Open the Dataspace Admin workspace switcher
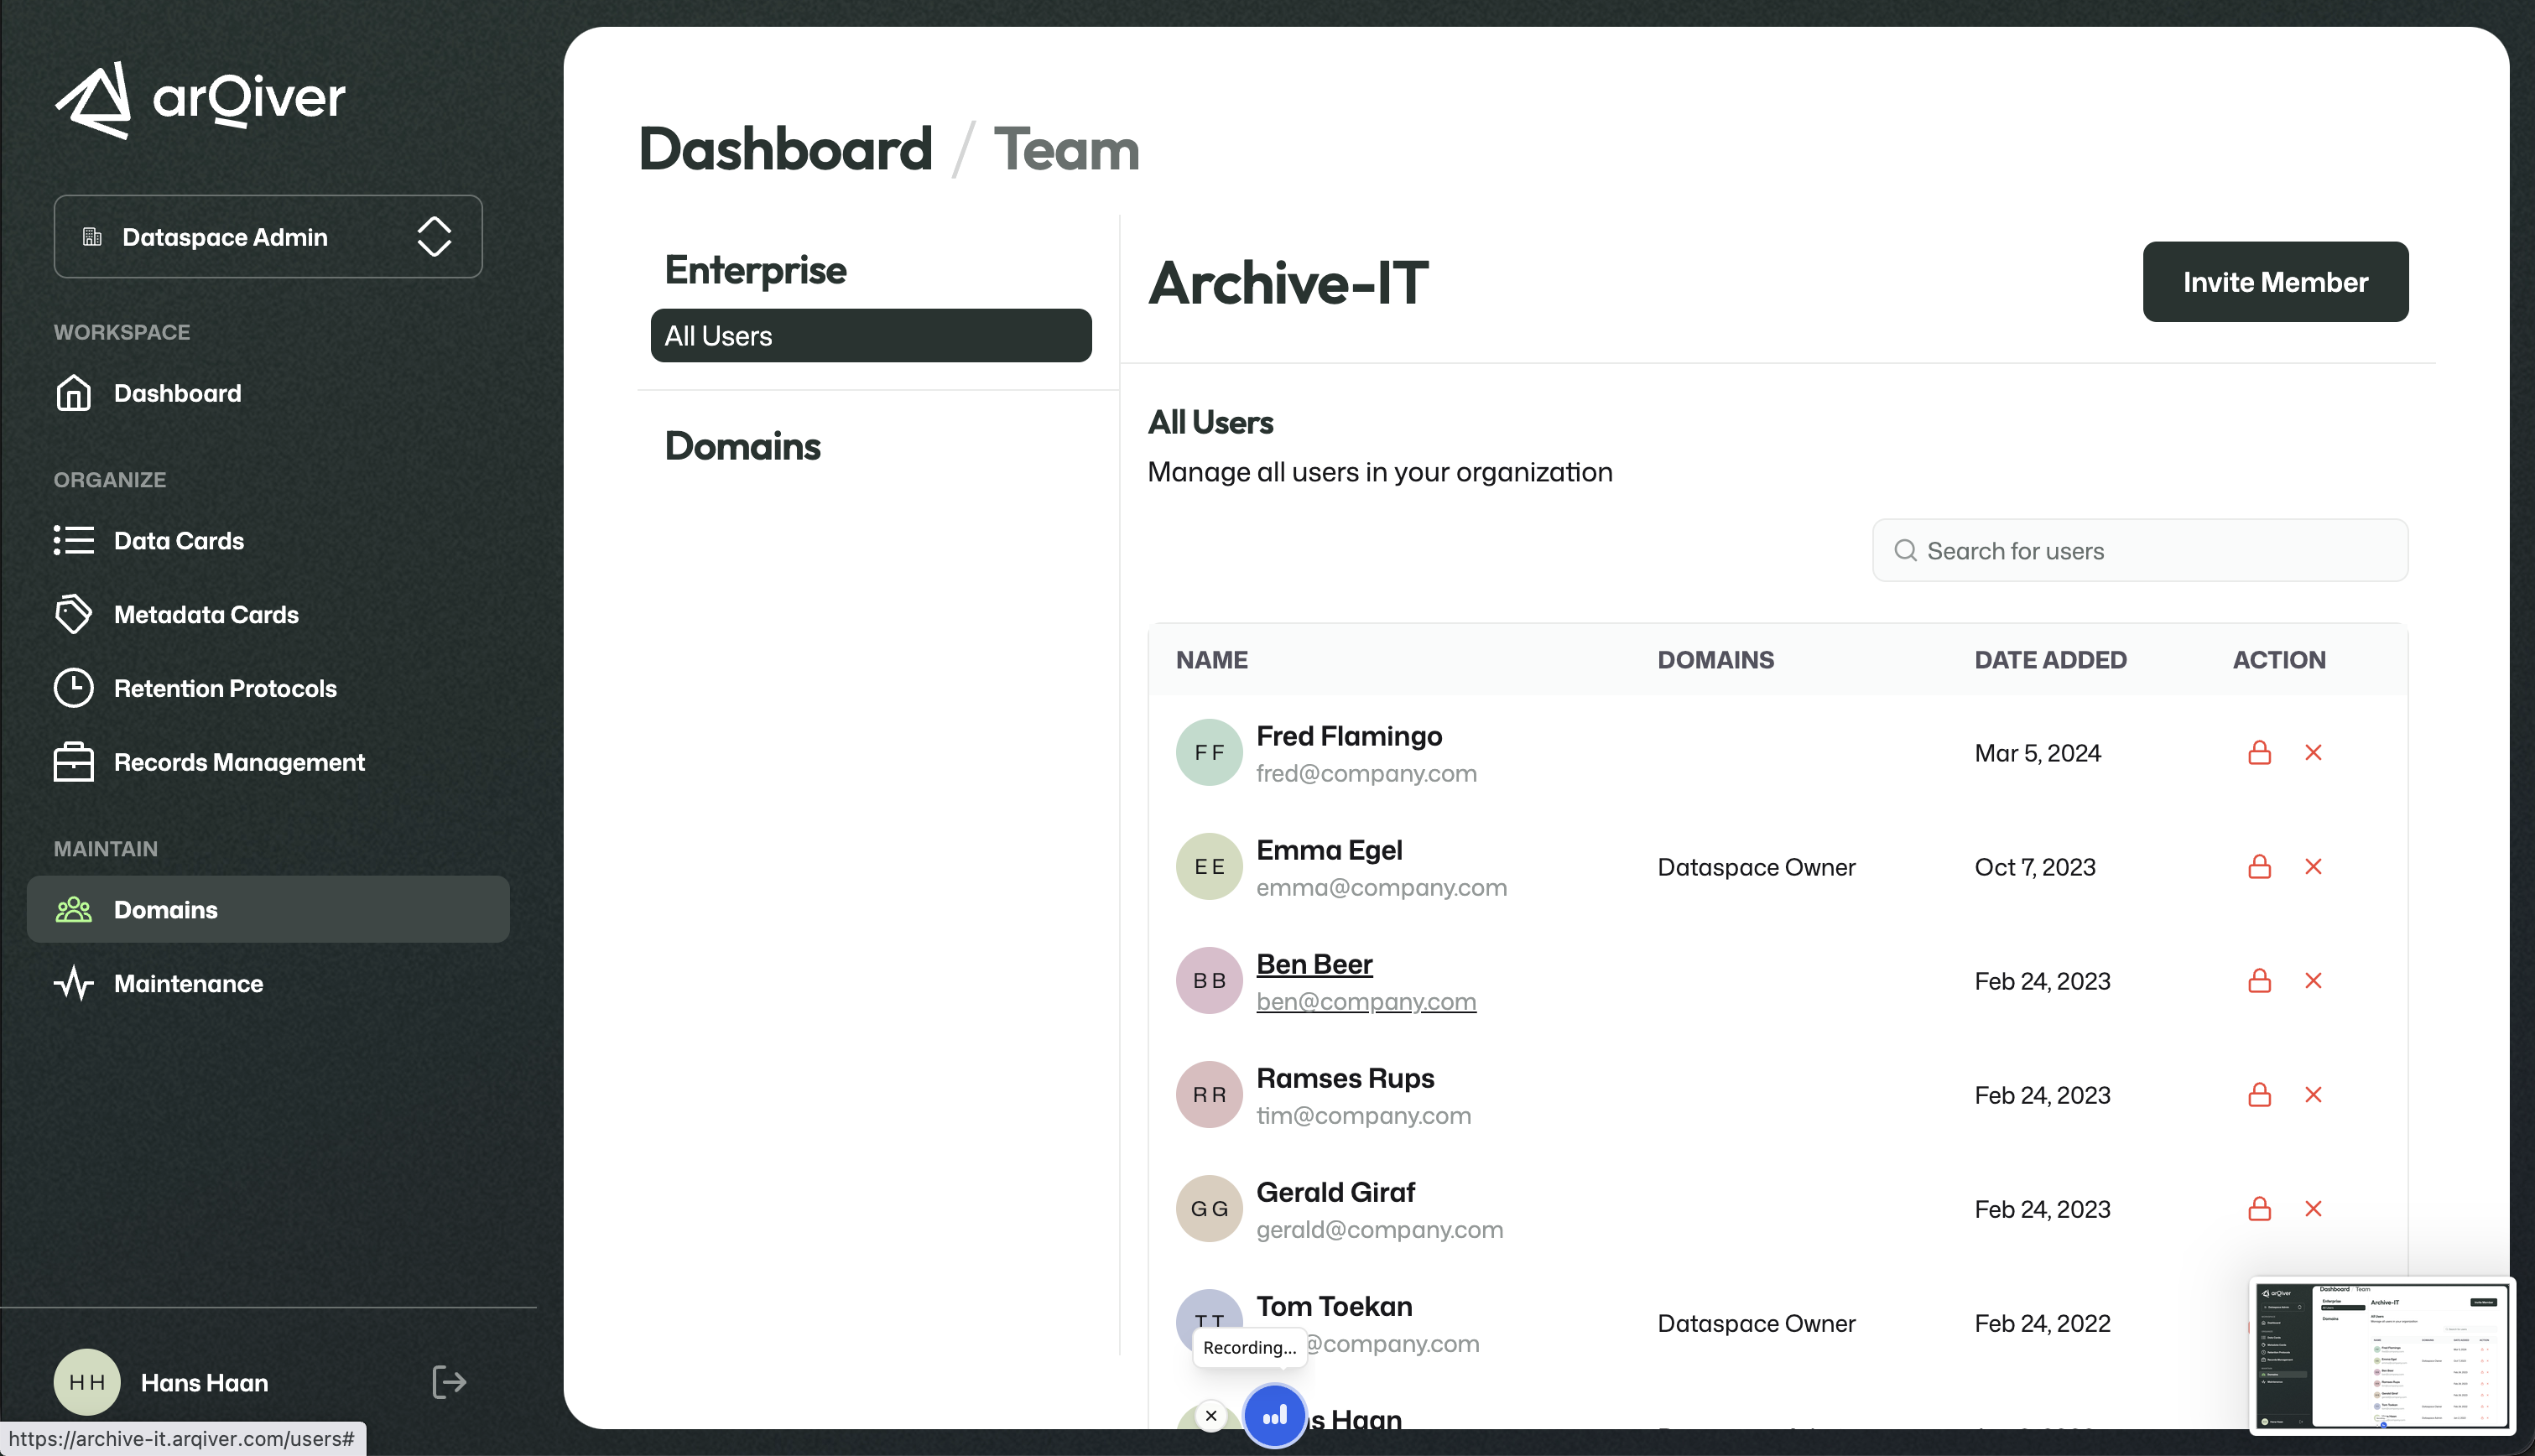 [x=268, y=237]
